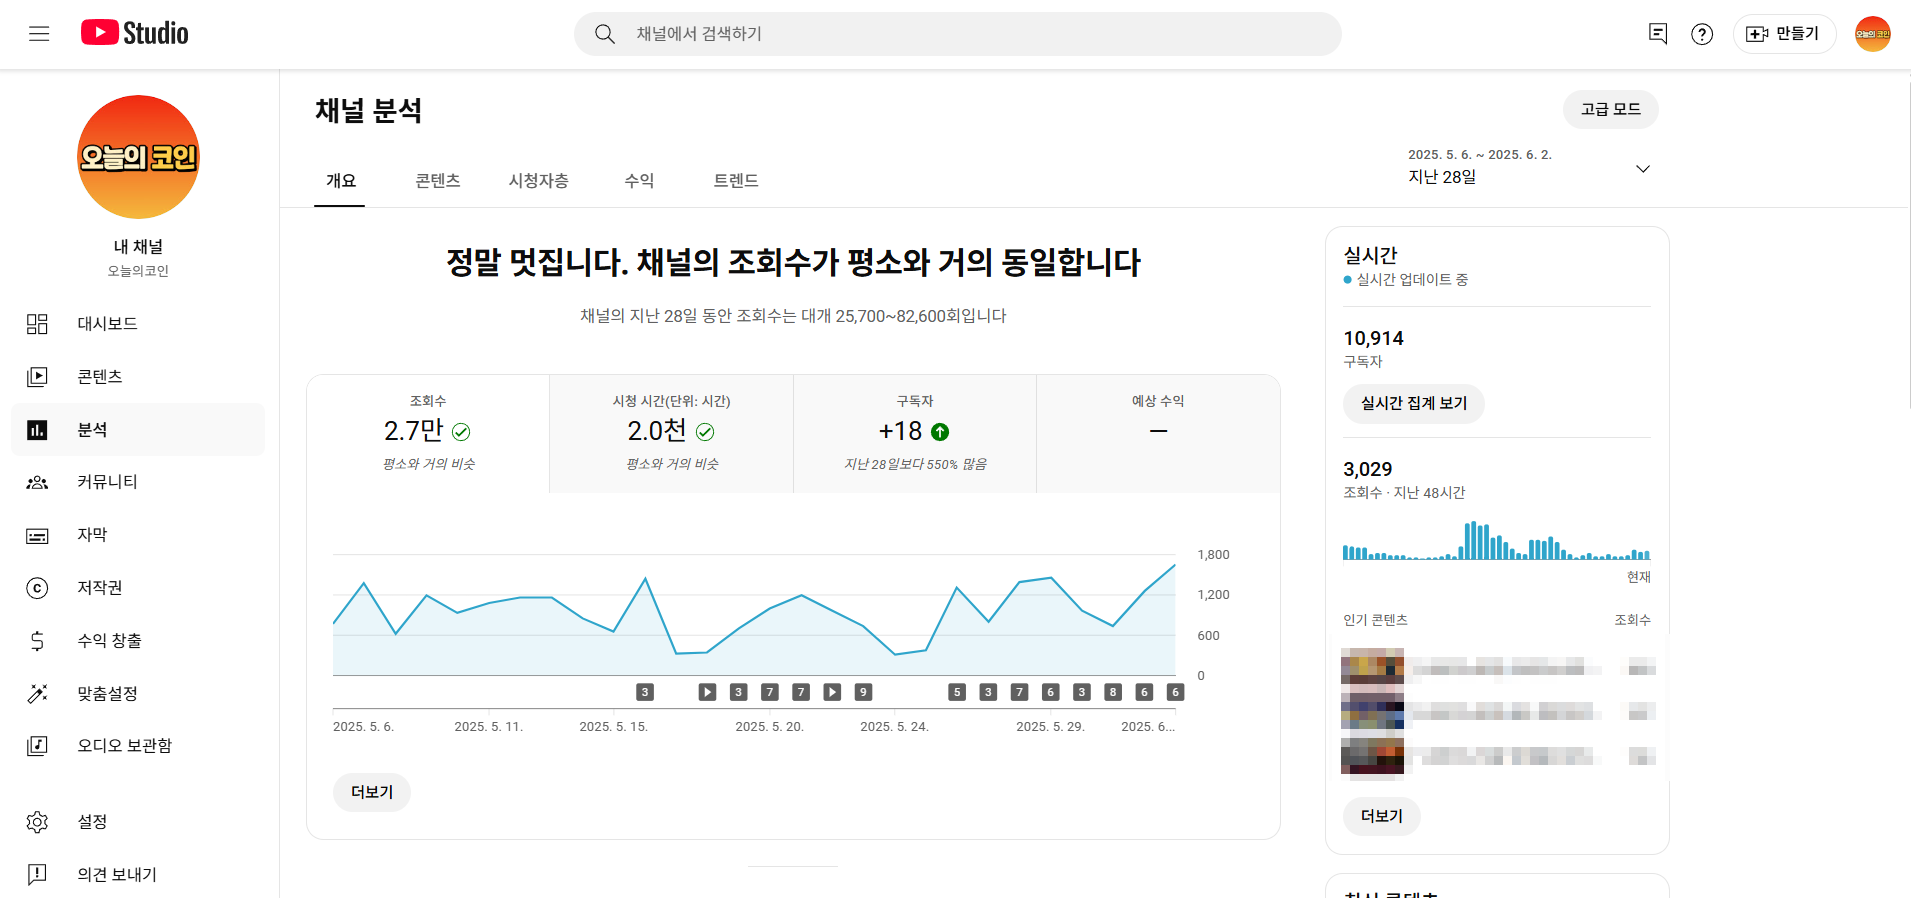The image size is (1911, 898).
Task: Open the feedback comment icon in header
Action: coord(1657,34)
